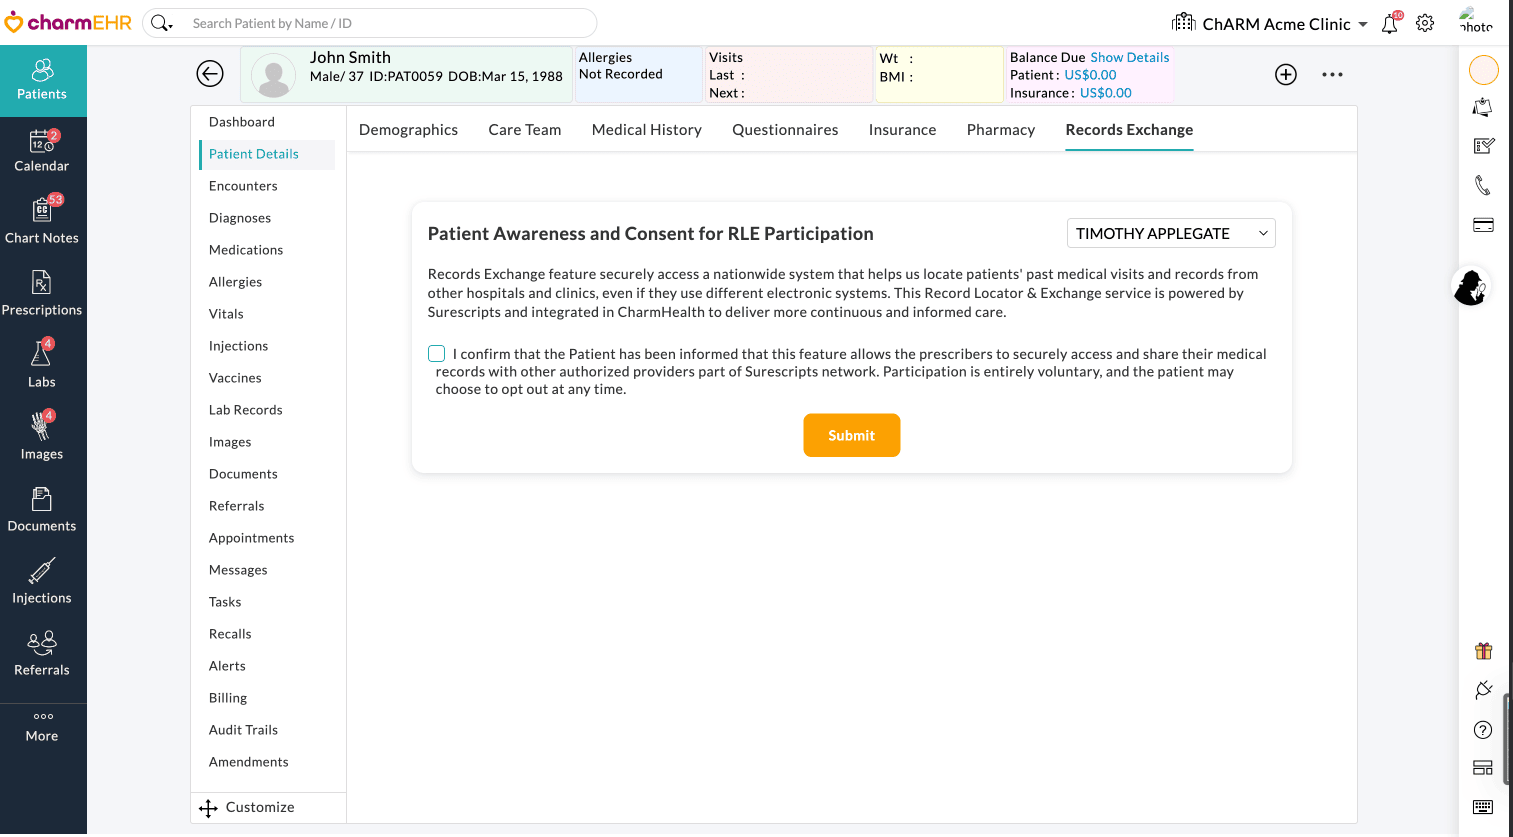Open the help question mark icon

click(x=1483, y=730)
